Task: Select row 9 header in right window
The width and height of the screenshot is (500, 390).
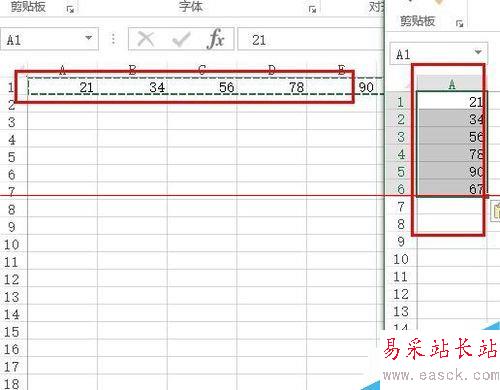Action: pyautogui.click(x=401, y=241)
